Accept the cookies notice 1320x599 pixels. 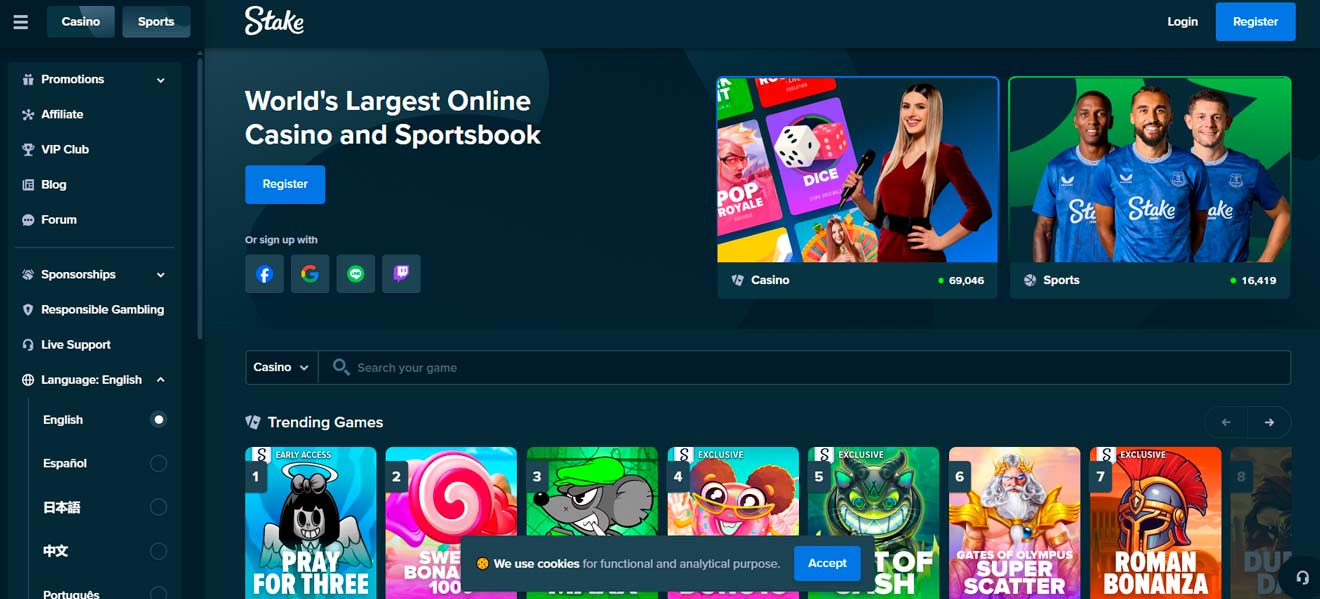click(827, 563)
